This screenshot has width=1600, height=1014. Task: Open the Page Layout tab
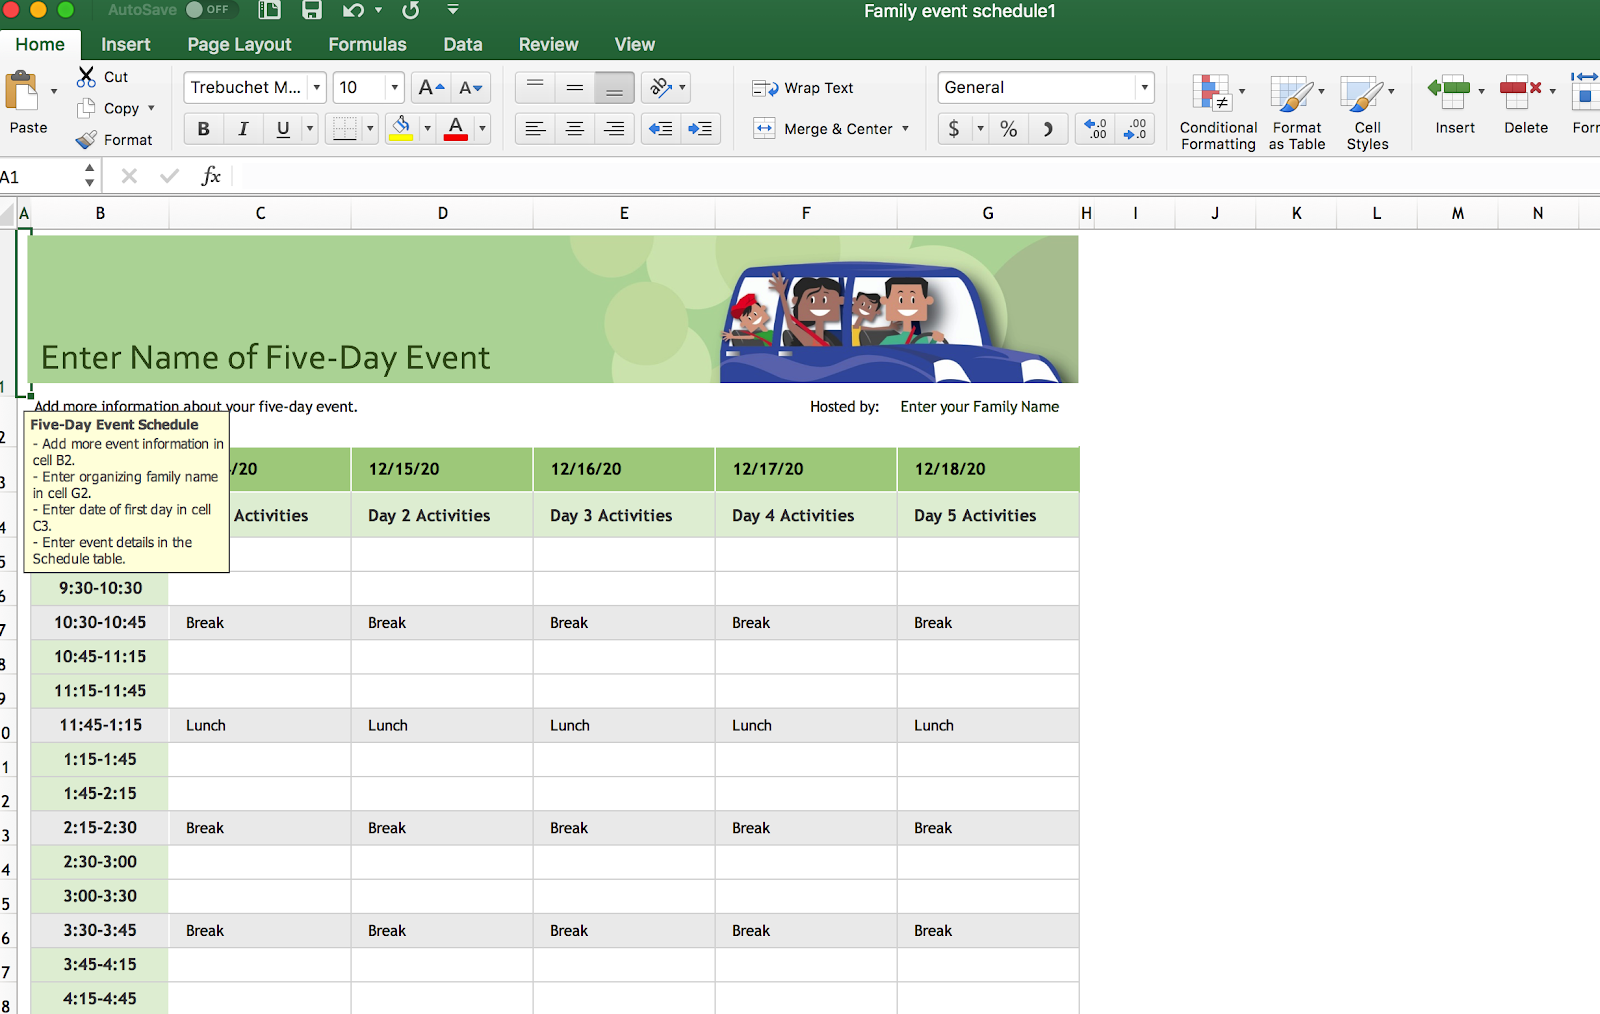pos(240,44)
